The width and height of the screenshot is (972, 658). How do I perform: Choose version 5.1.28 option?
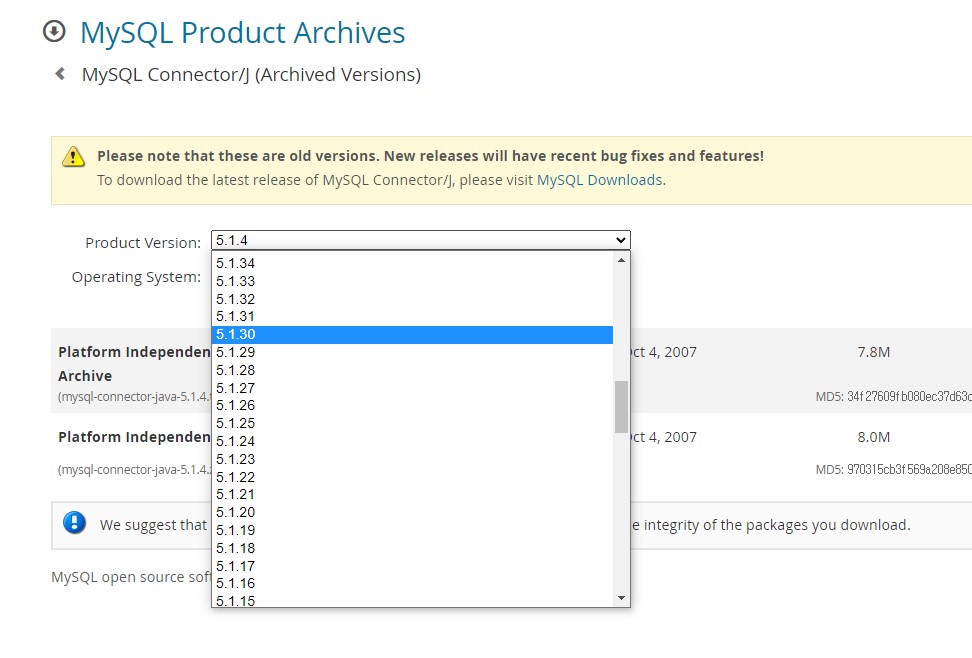pyautogui.click(x=412, y=370)
